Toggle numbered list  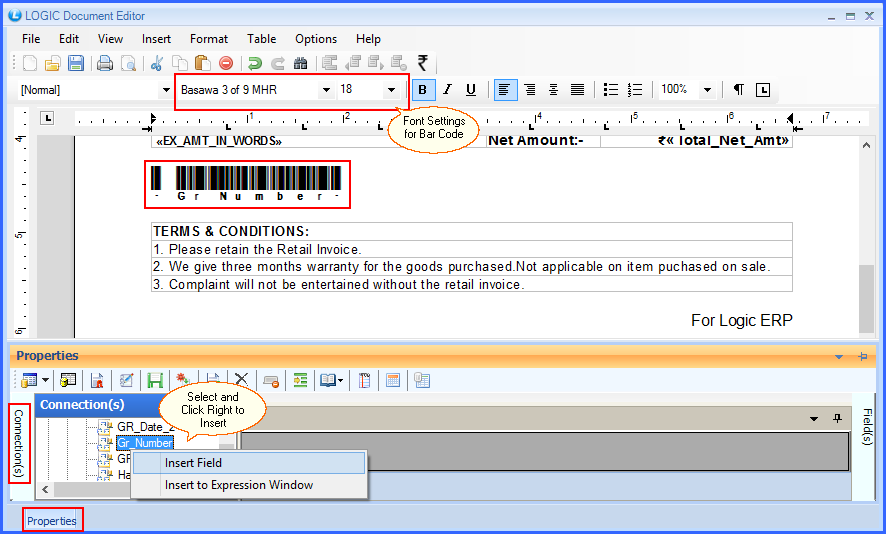pyautogui.click(x=635, y=89)
